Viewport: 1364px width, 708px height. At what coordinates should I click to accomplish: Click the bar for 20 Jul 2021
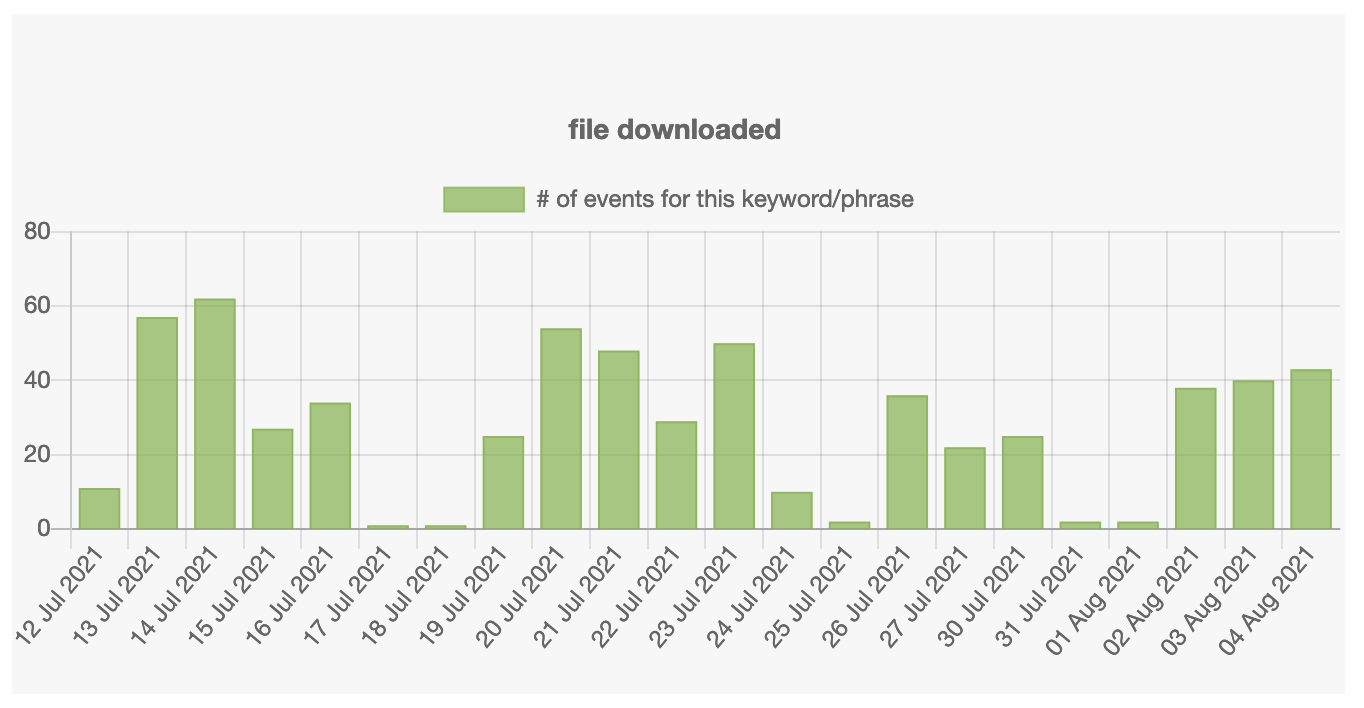560,425
